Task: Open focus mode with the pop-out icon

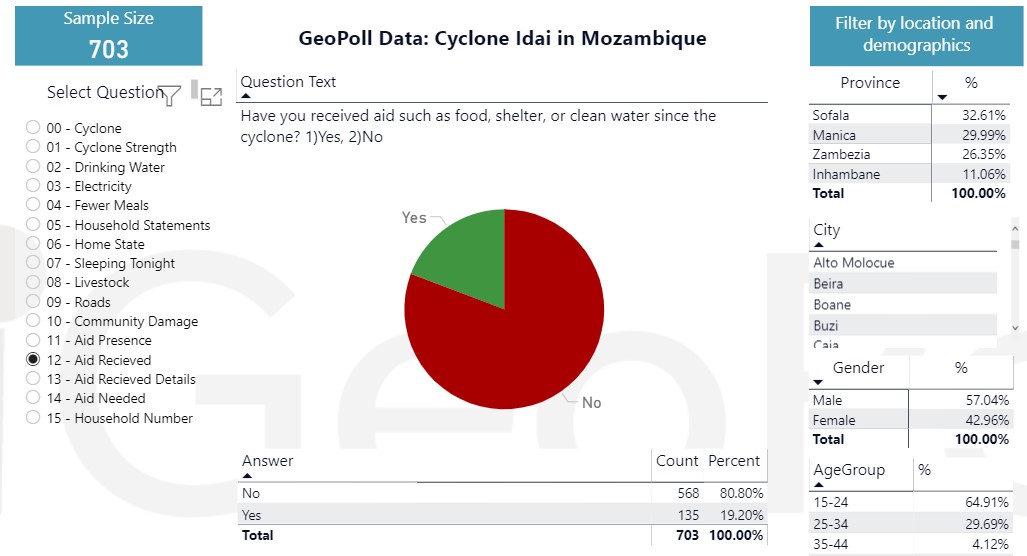Action: pos(211,97)
